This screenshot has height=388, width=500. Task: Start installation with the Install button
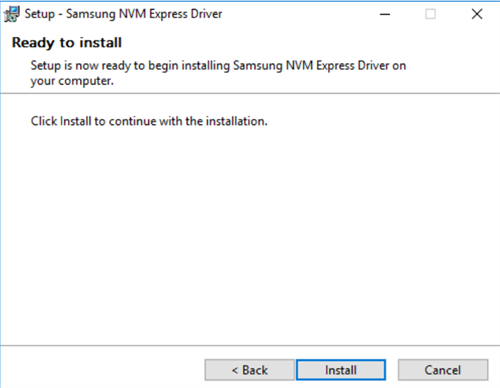pyautogui.click(x=341, y=370)
